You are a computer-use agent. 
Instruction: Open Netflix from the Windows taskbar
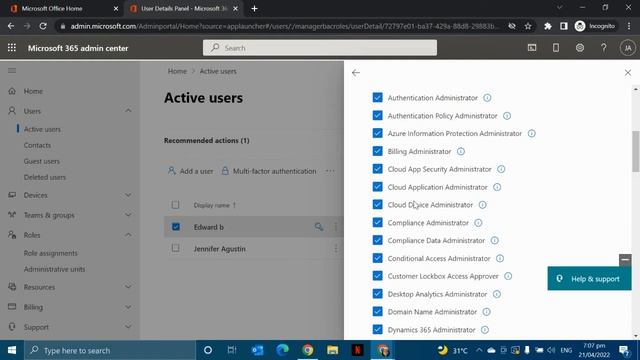click(358, 350)
